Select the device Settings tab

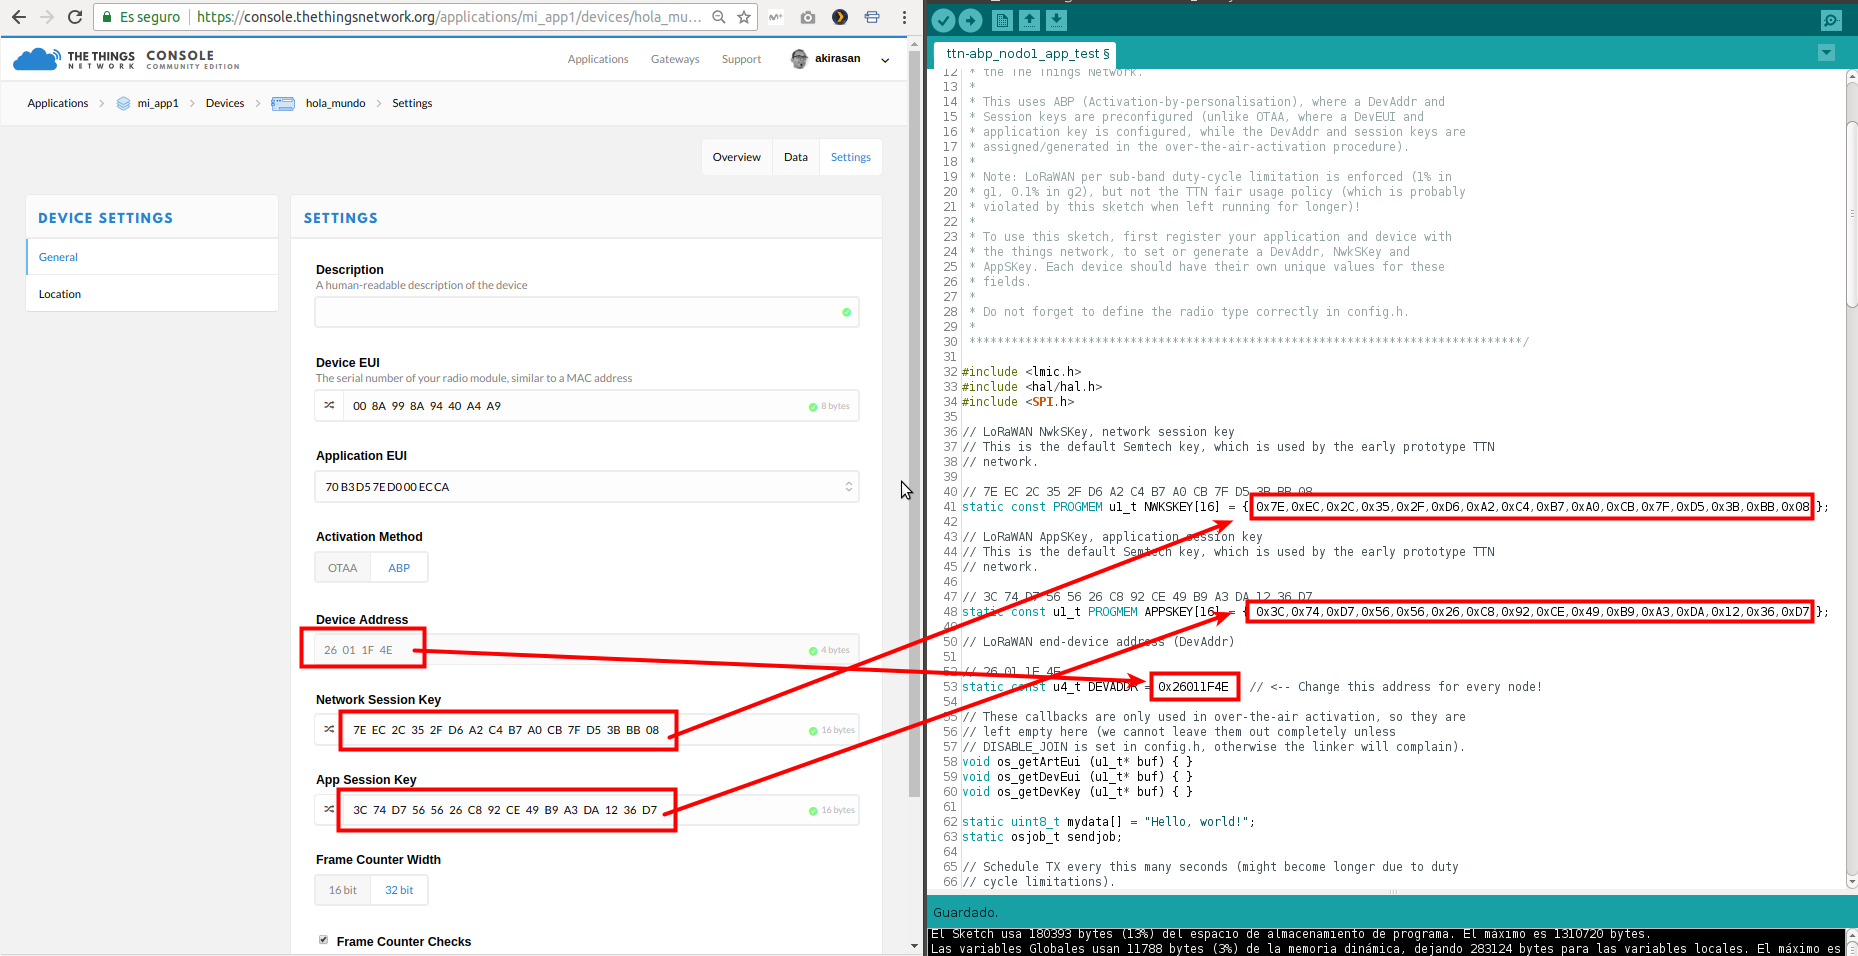[x=851, y=157]
